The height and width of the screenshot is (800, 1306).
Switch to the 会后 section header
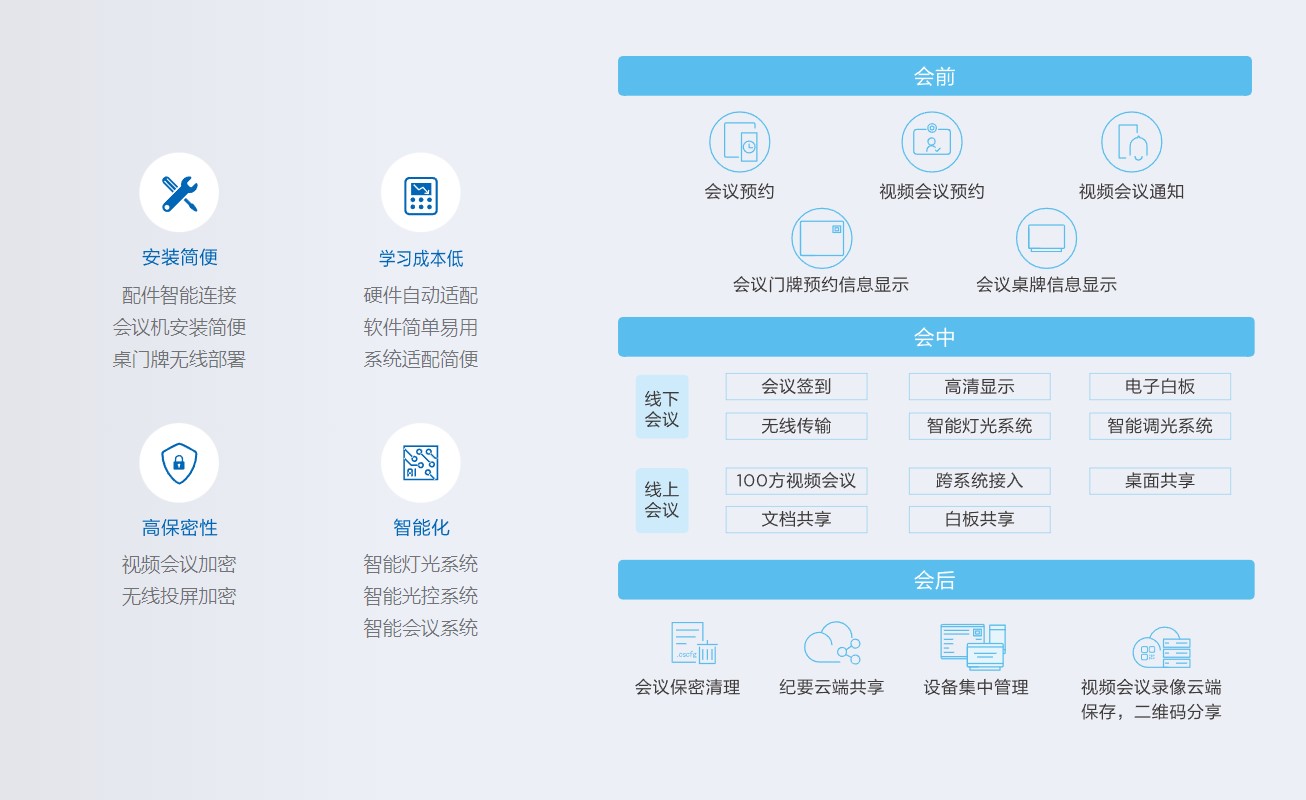click(x=935, y=579)
